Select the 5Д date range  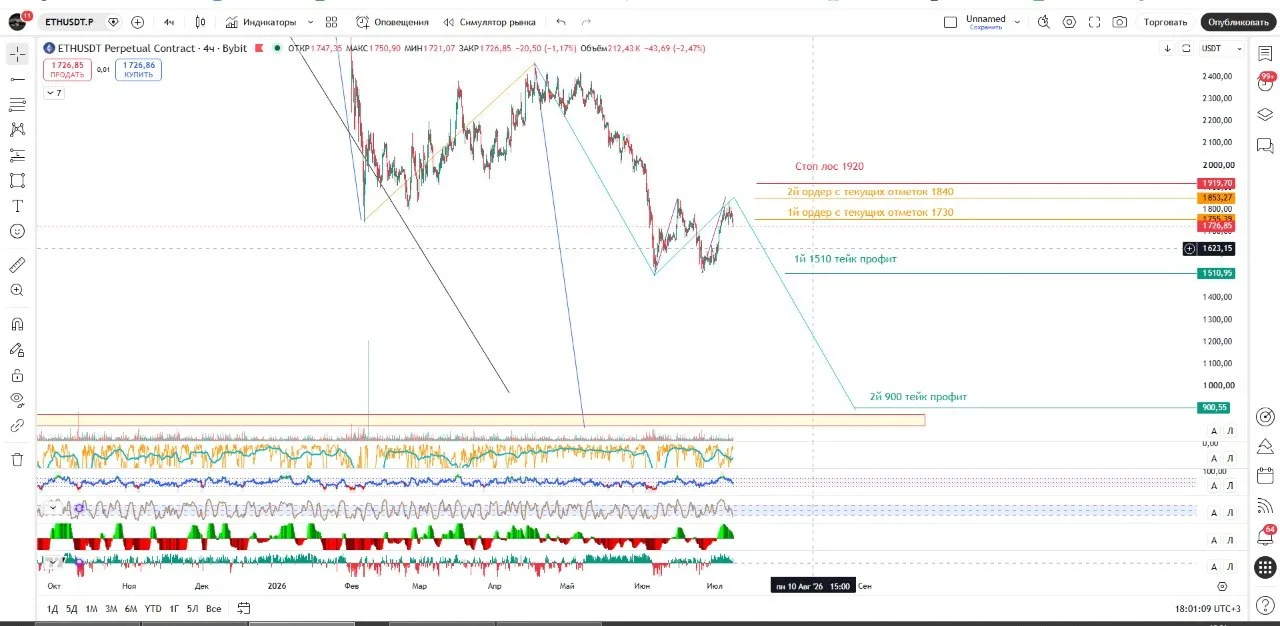[x=72, y=608]
